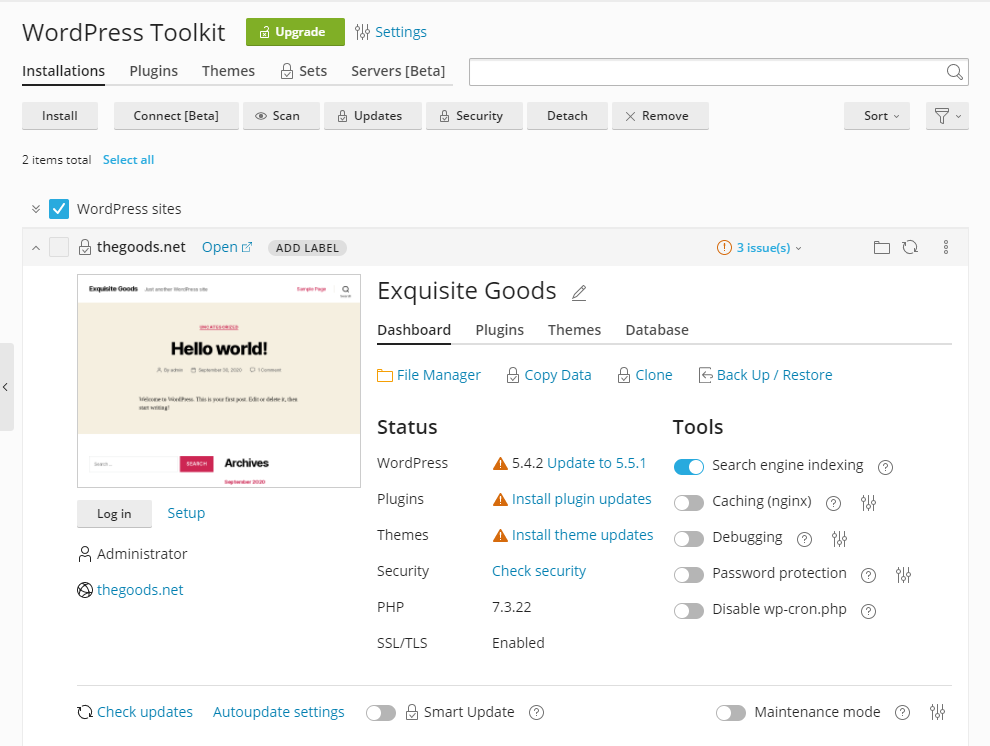
Task: Open the filter funnel menu
Action: pyautogui.click(x=947, y=116)
